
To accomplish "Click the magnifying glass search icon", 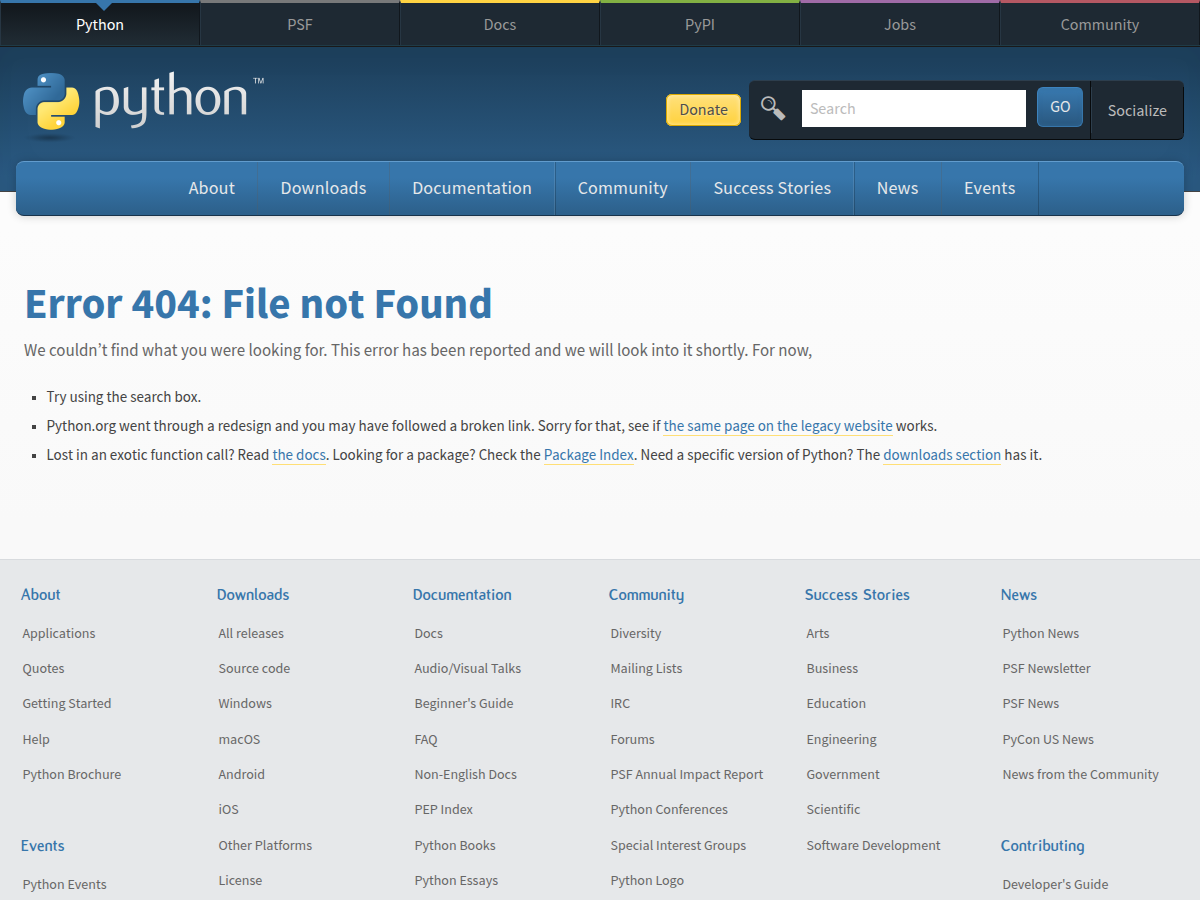I will 773,108.
